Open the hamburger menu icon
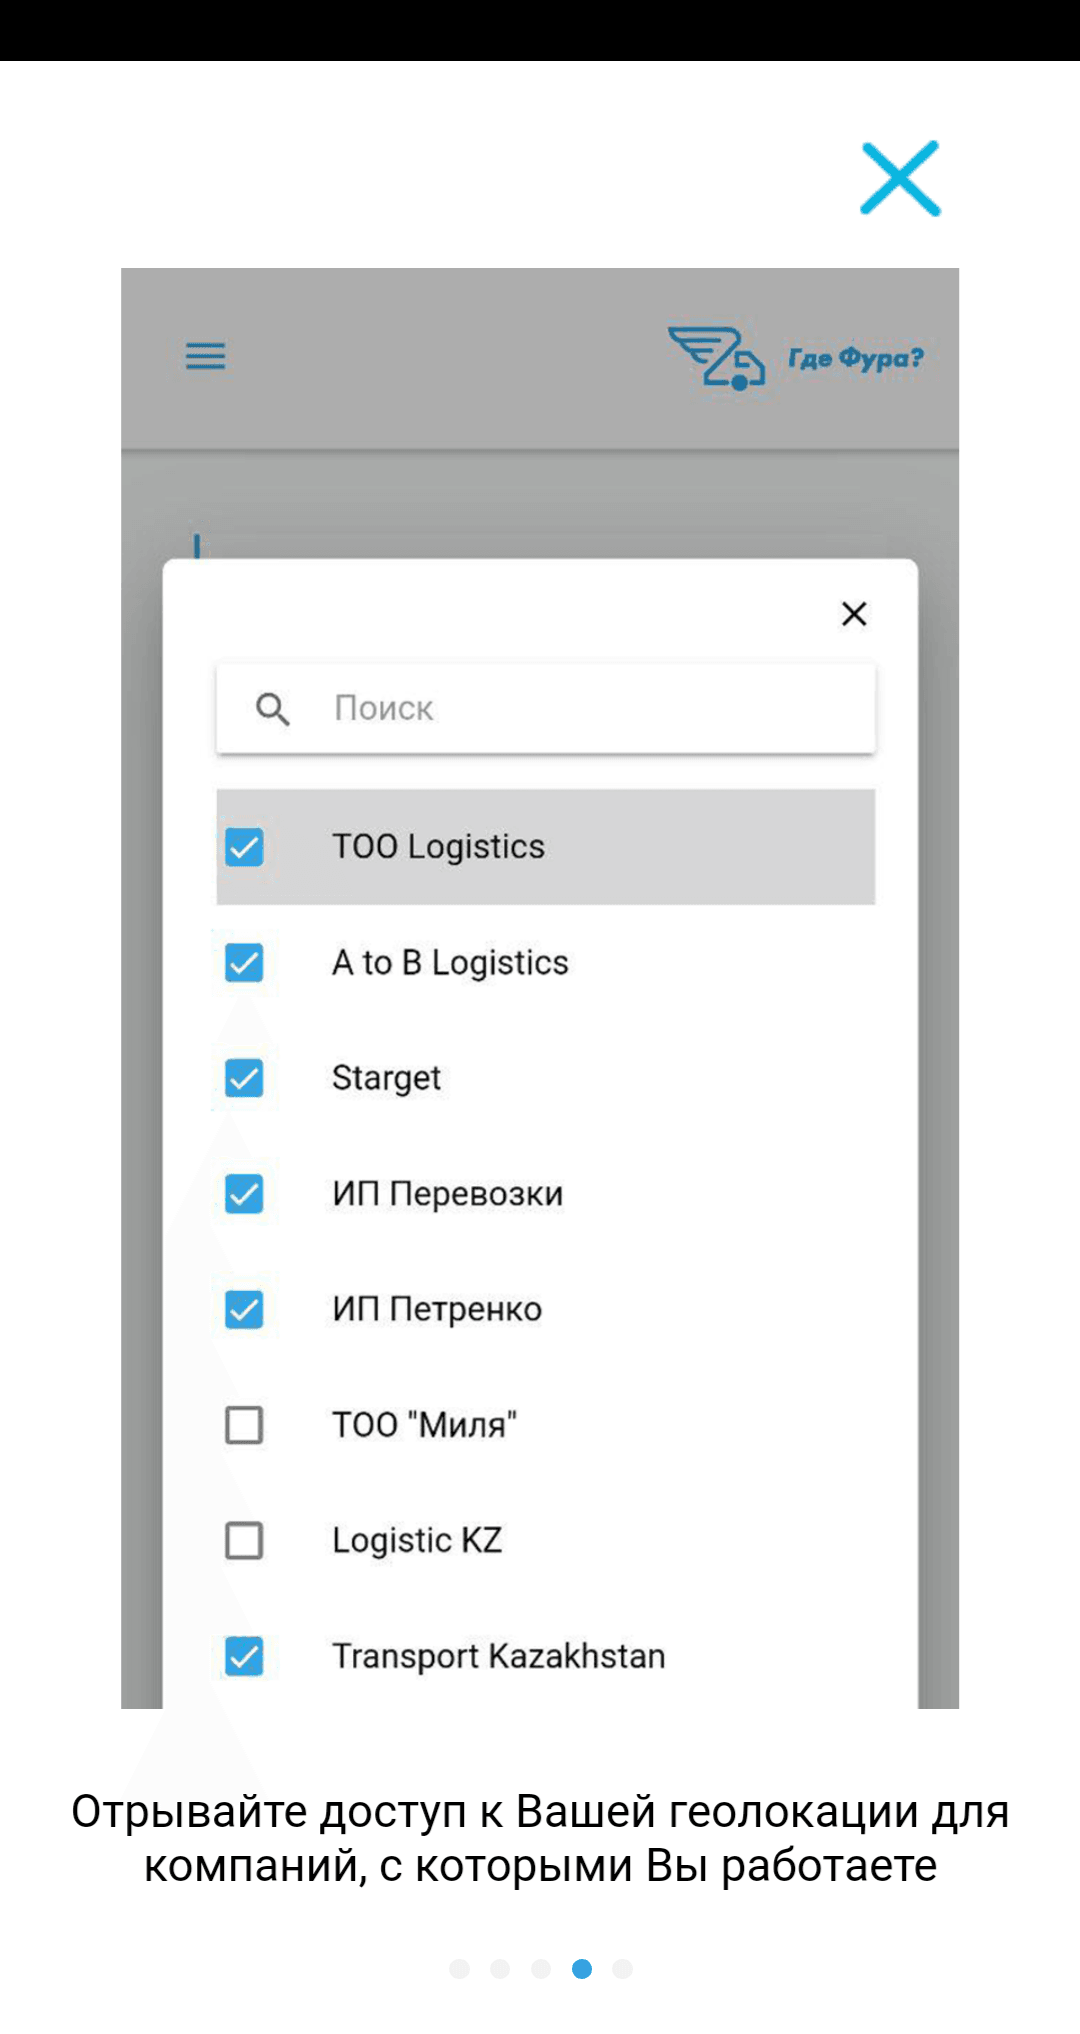 (x=205, y=356)
